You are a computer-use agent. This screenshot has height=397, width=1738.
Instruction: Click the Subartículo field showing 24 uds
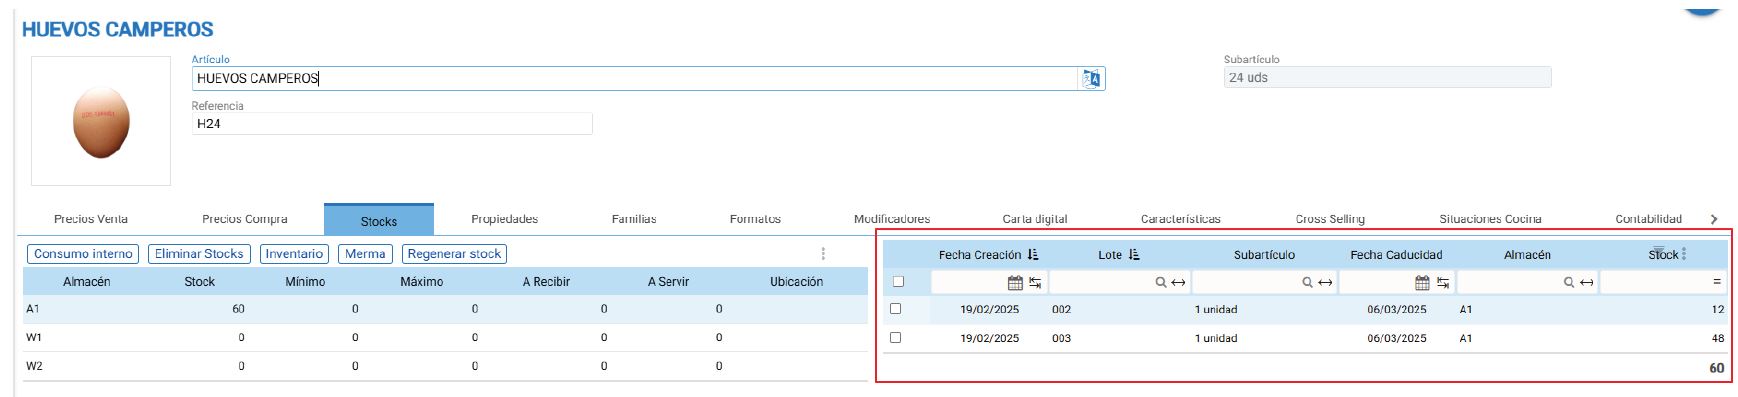[x=1387, y=77]
